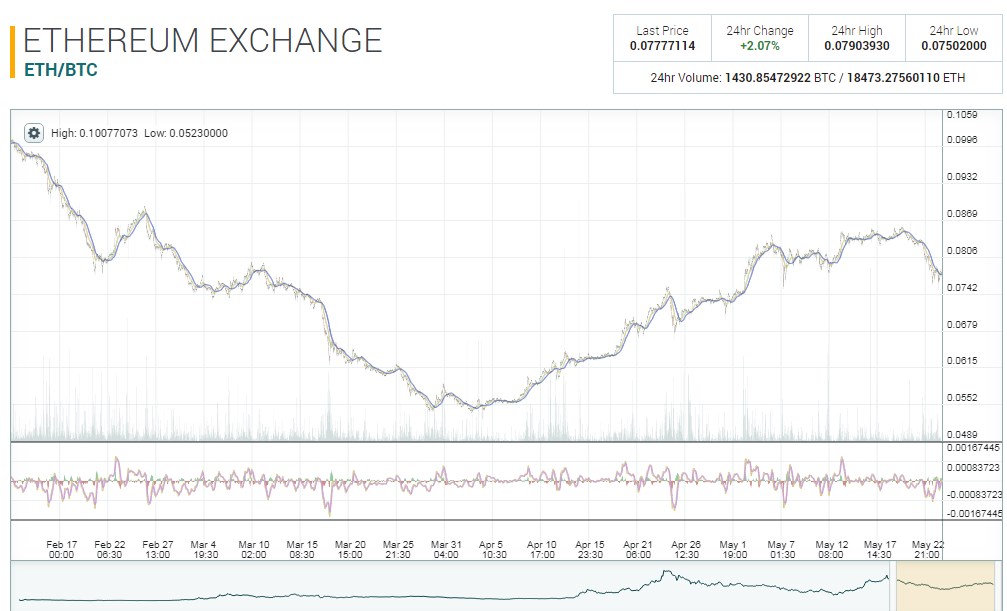
Task: Click the "Mar 20 15:00" time axis label
Action: click(x=350, y=549)
